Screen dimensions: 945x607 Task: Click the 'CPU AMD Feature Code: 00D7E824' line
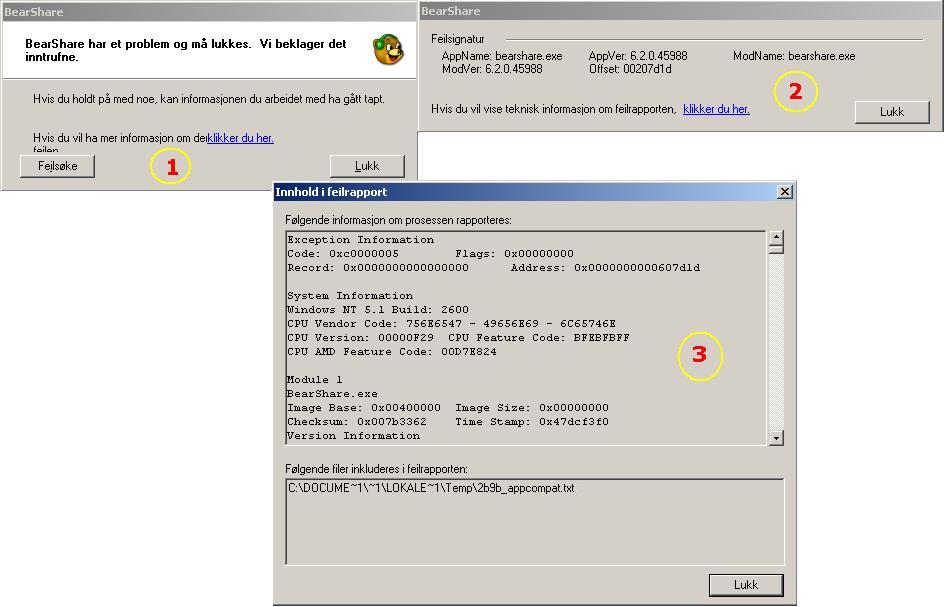[x=392, y=352]
